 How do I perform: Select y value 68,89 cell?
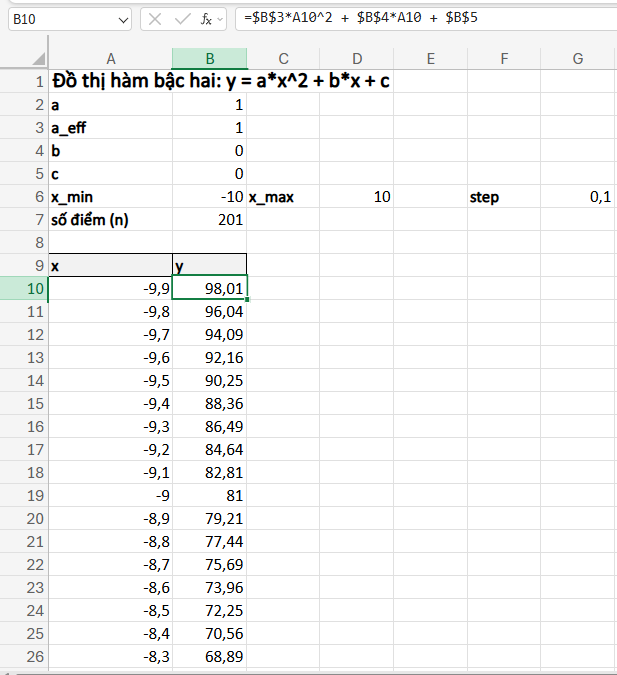pos(210,656)
